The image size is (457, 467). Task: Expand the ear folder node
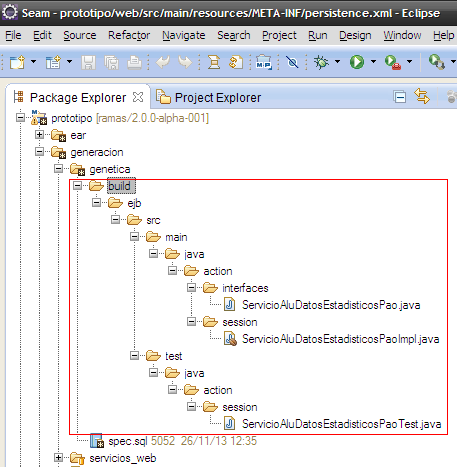pyautogui.click(x=39, y=135)
